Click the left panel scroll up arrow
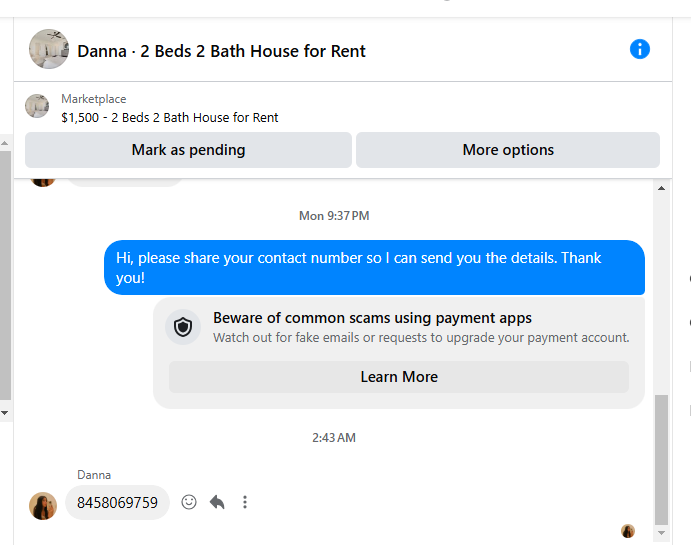The width and height of the screenshot is (691, 545). click(x=4, y=143)
